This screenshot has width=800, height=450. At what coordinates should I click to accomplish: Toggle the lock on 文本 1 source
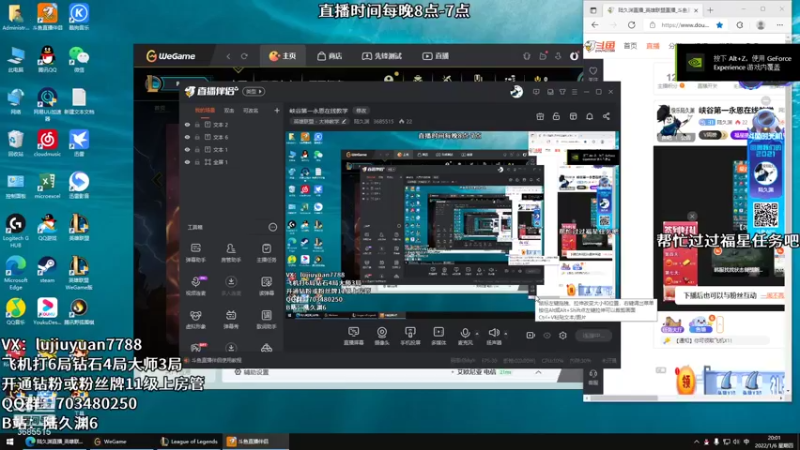click(197, 149)
